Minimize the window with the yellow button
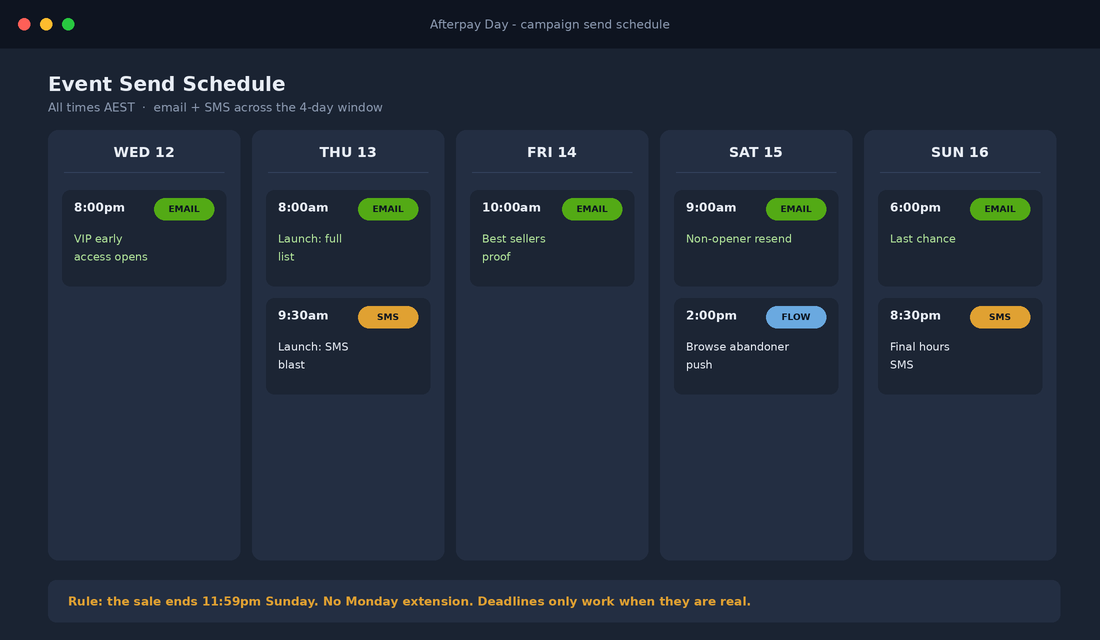The image size is (1100, 640). click(46, 25)
